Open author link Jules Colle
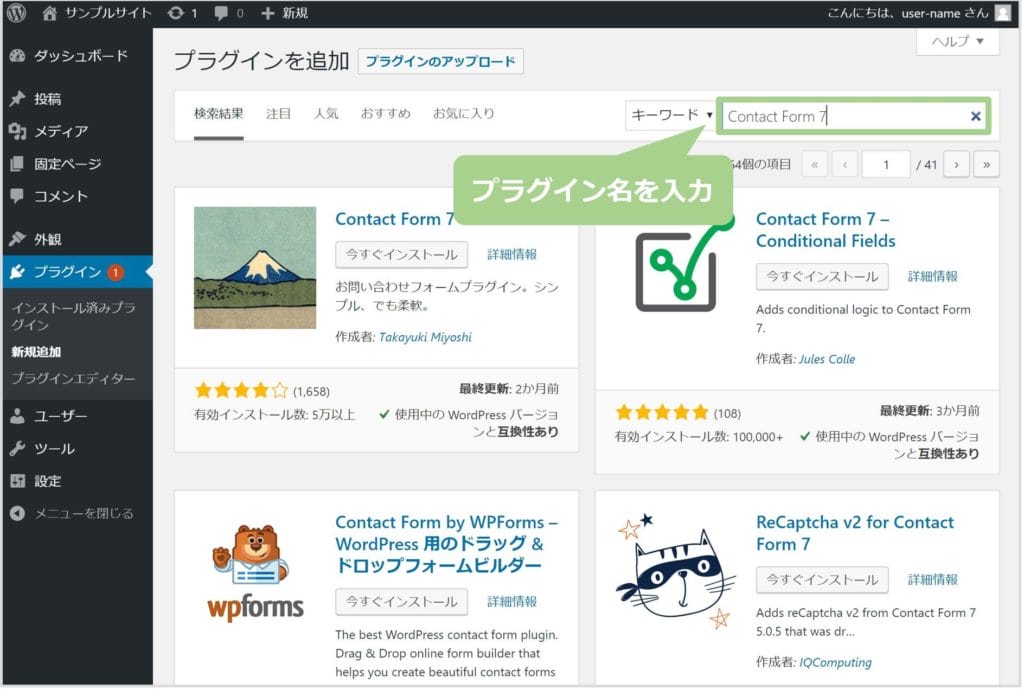 click(x=827, y=360)
